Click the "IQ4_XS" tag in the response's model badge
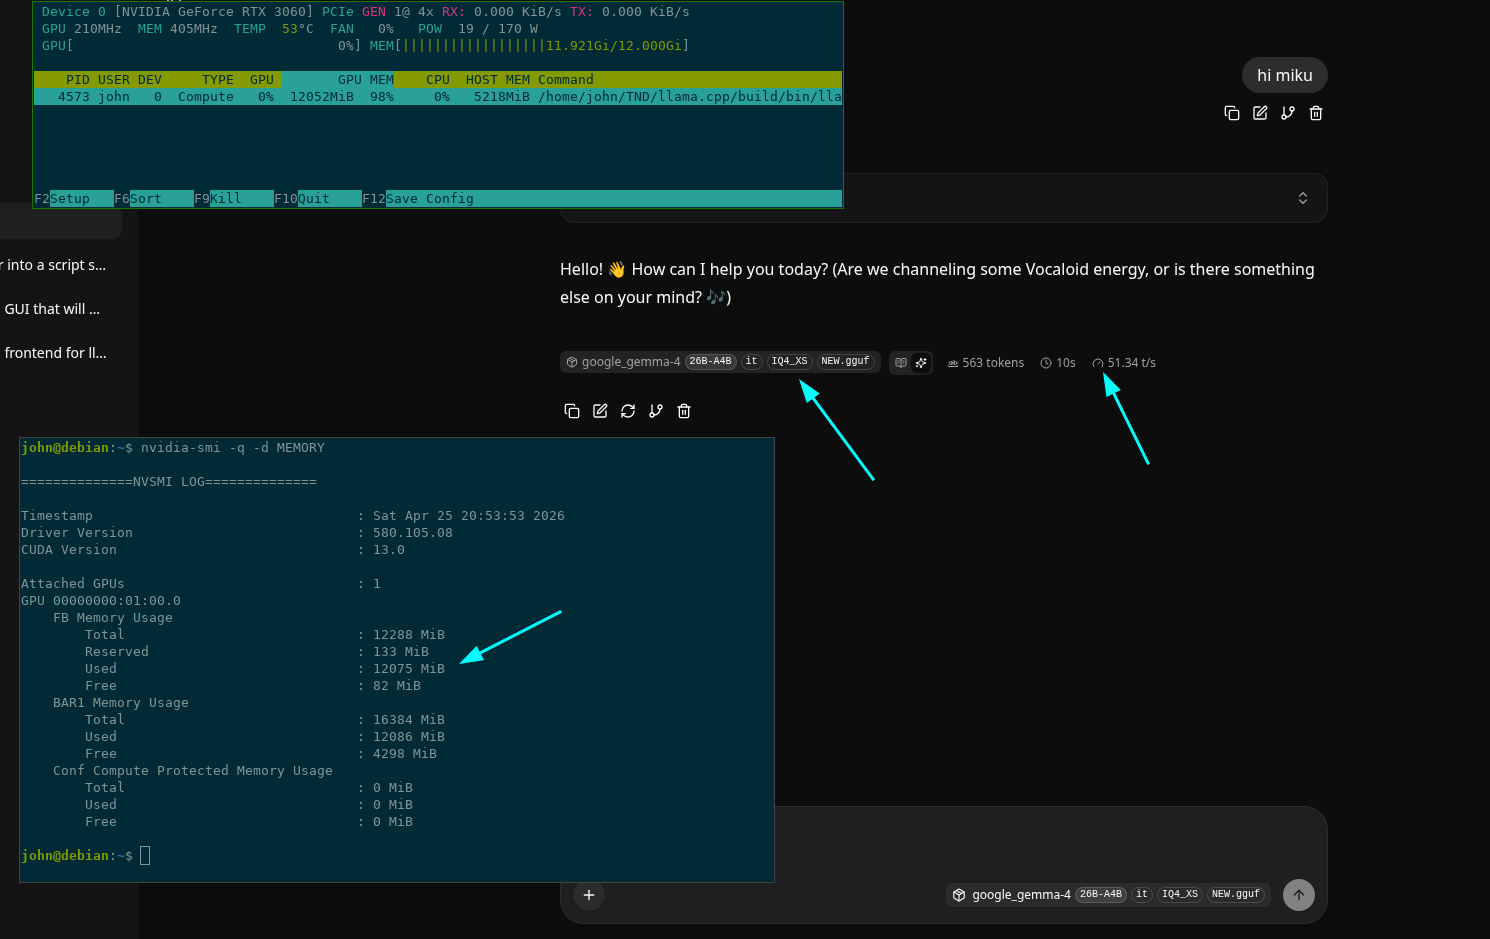Viewport: 1490px width, 939px height. (789, 361)
